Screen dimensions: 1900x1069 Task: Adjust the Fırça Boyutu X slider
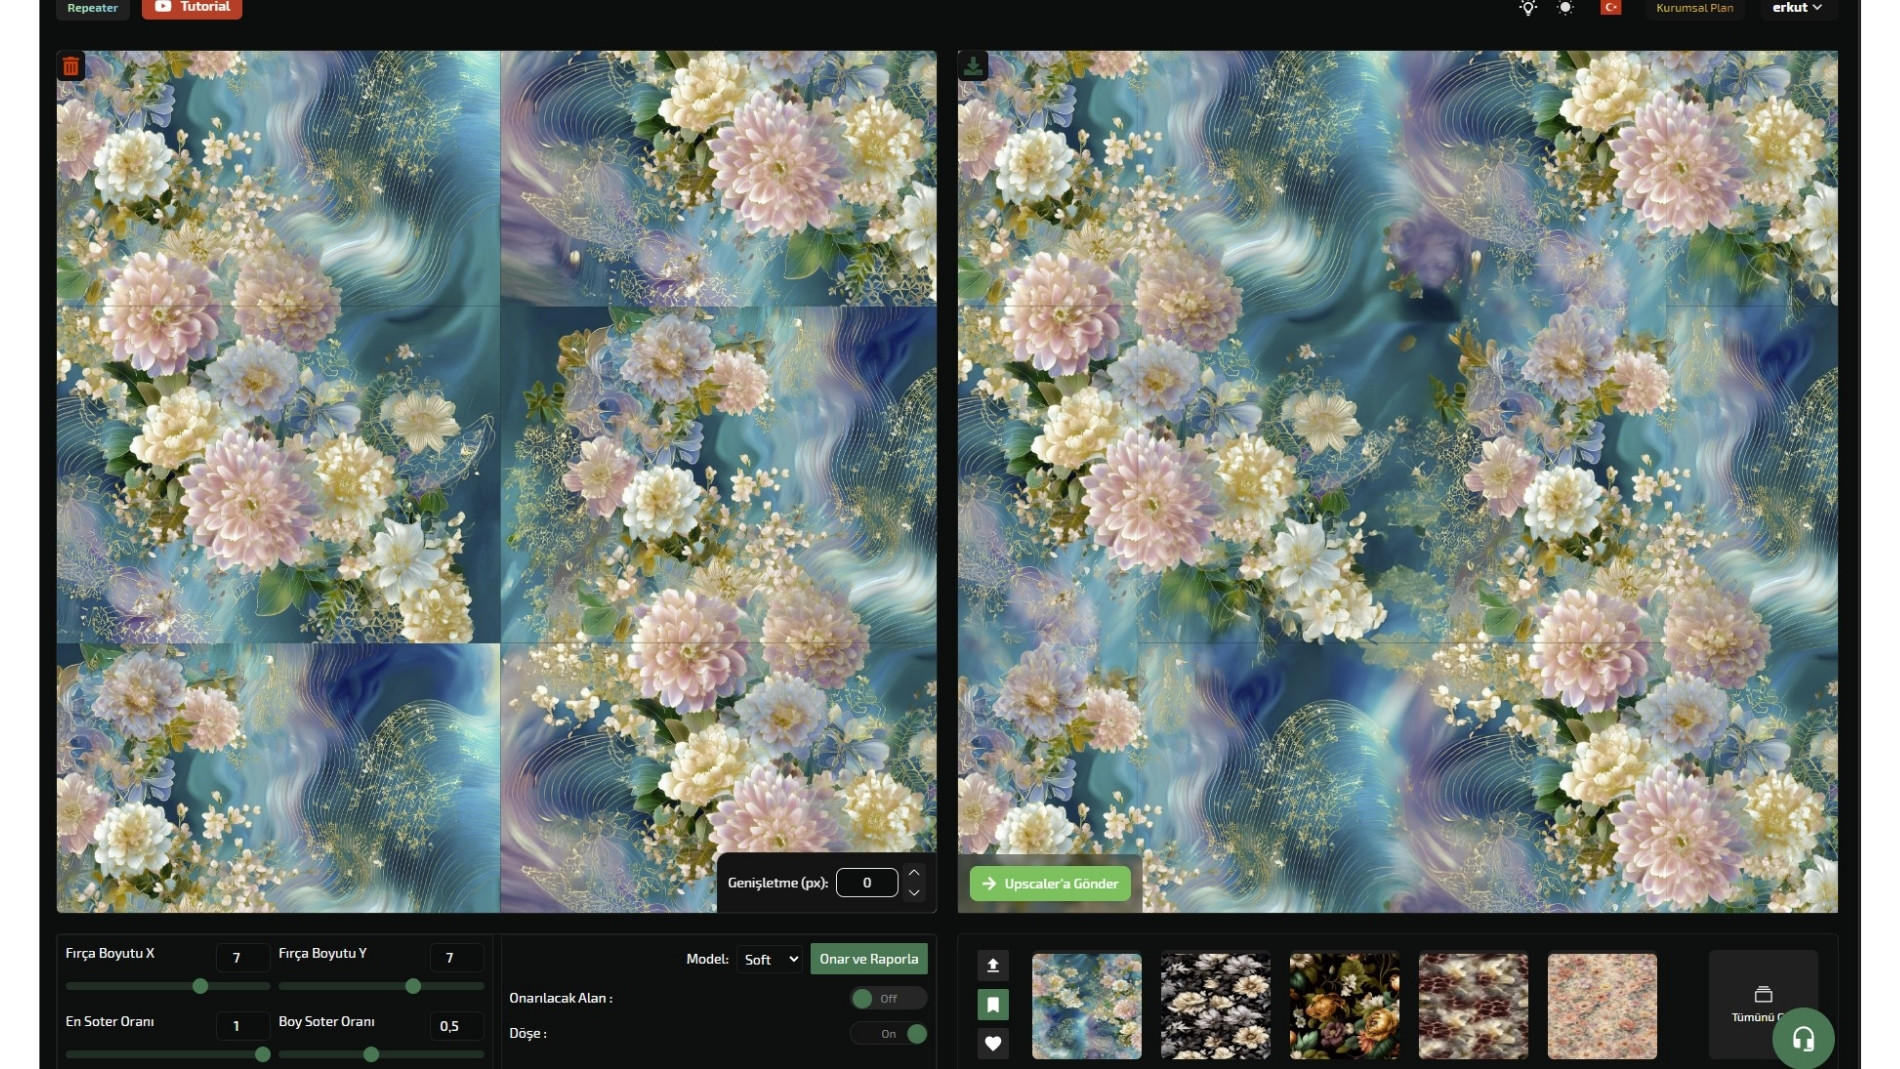[x=168, y=986]
